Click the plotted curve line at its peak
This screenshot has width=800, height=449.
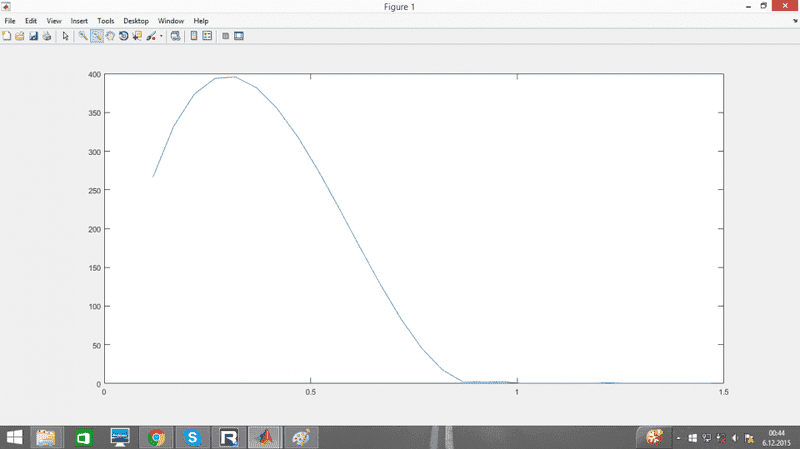pyautogui.click(x=234, y=77)
